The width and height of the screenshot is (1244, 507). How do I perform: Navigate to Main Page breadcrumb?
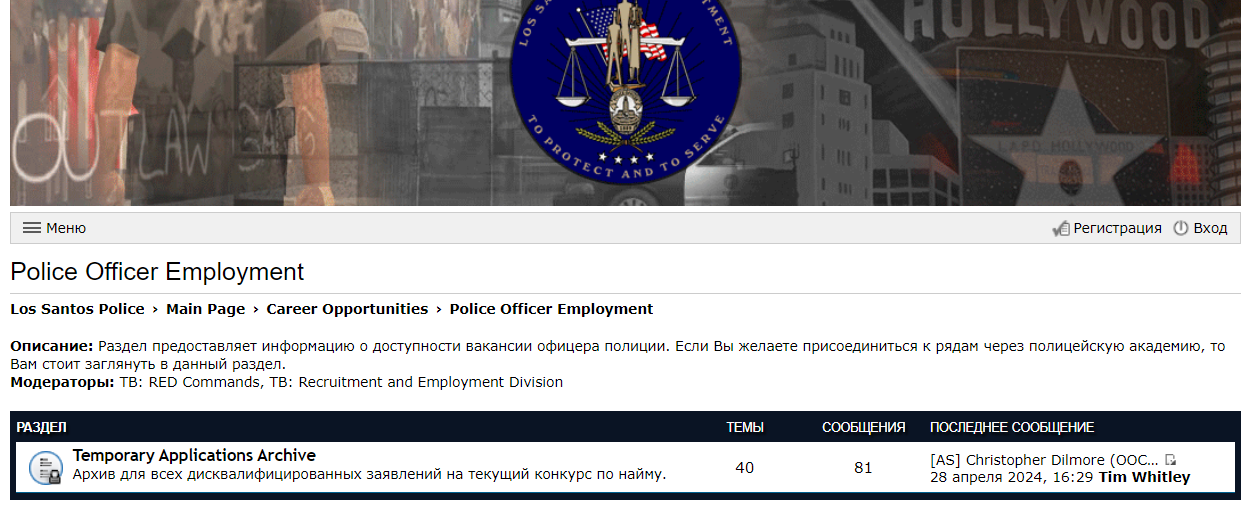coord(205,309)
